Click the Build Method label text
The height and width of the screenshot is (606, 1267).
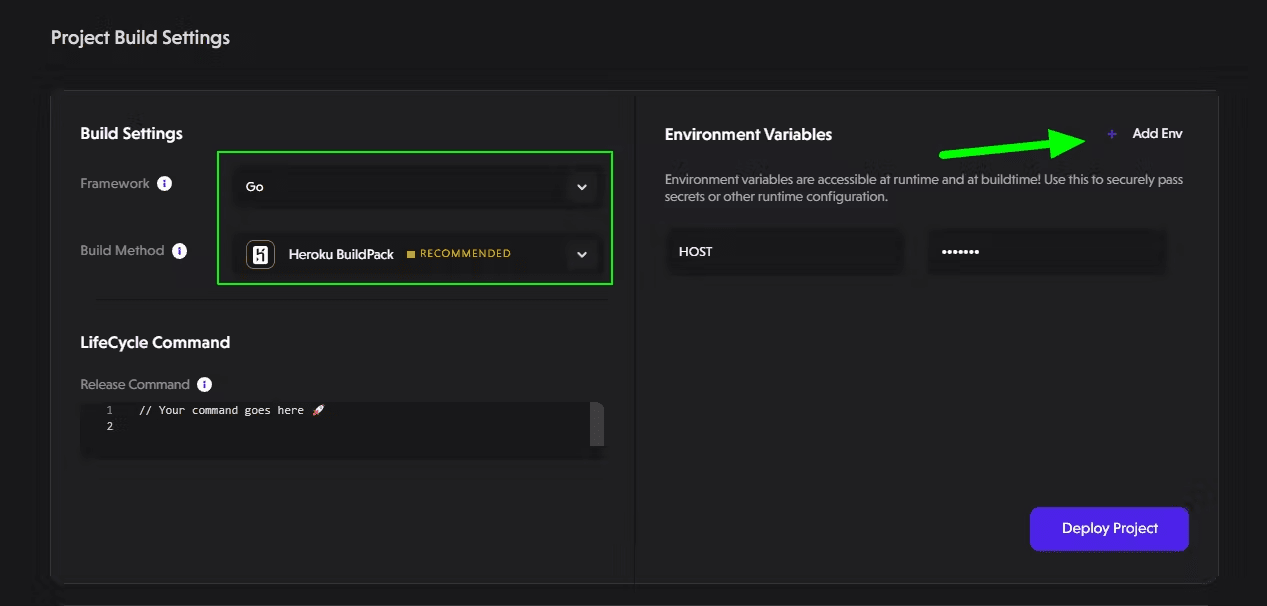[122, 251]
